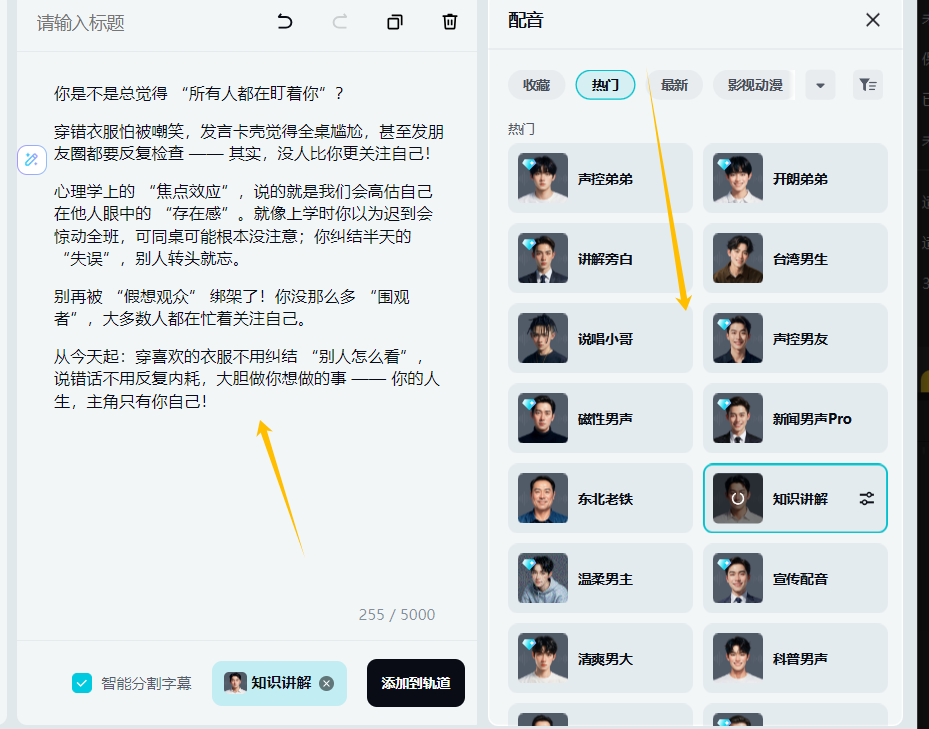Select the 影视动漫 category tab

point(754,85)
